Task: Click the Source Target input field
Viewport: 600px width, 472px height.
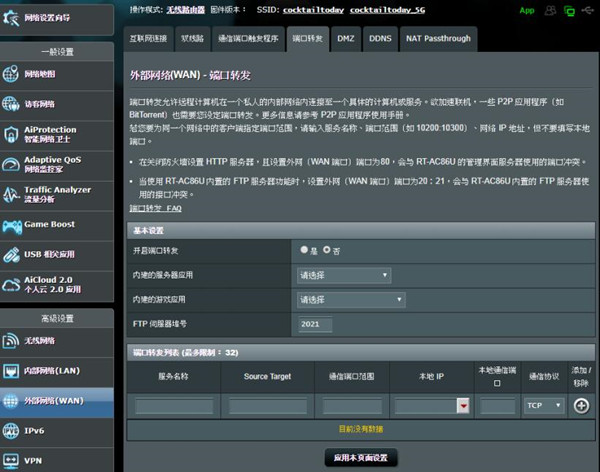Action: click(x=268, y=406)
